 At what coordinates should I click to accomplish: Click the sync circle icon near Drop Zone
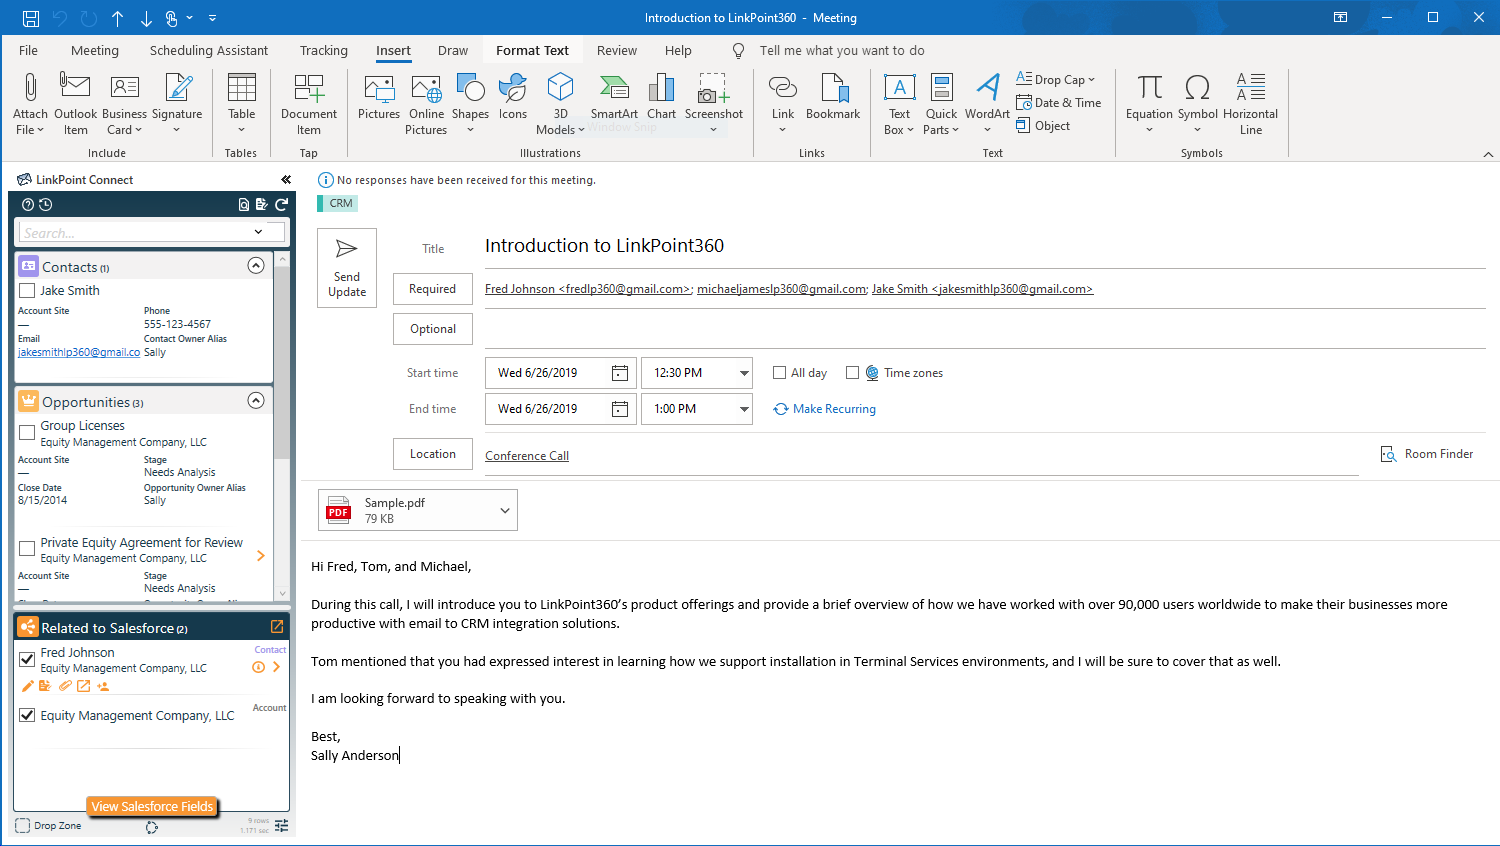152,827
